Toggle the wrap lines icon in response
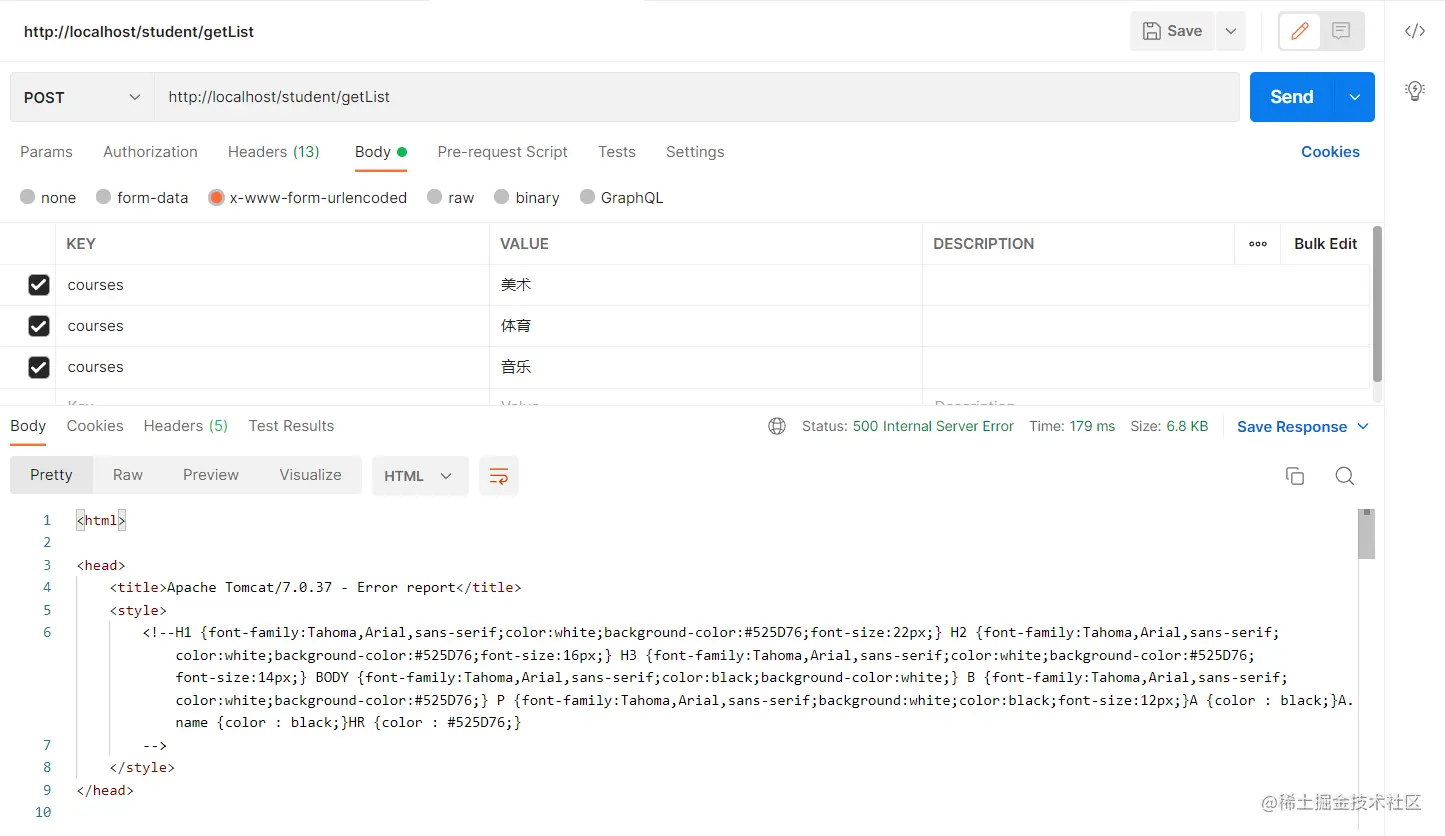The width and height of the screenshot is (1445, 836). click(498, 476)
